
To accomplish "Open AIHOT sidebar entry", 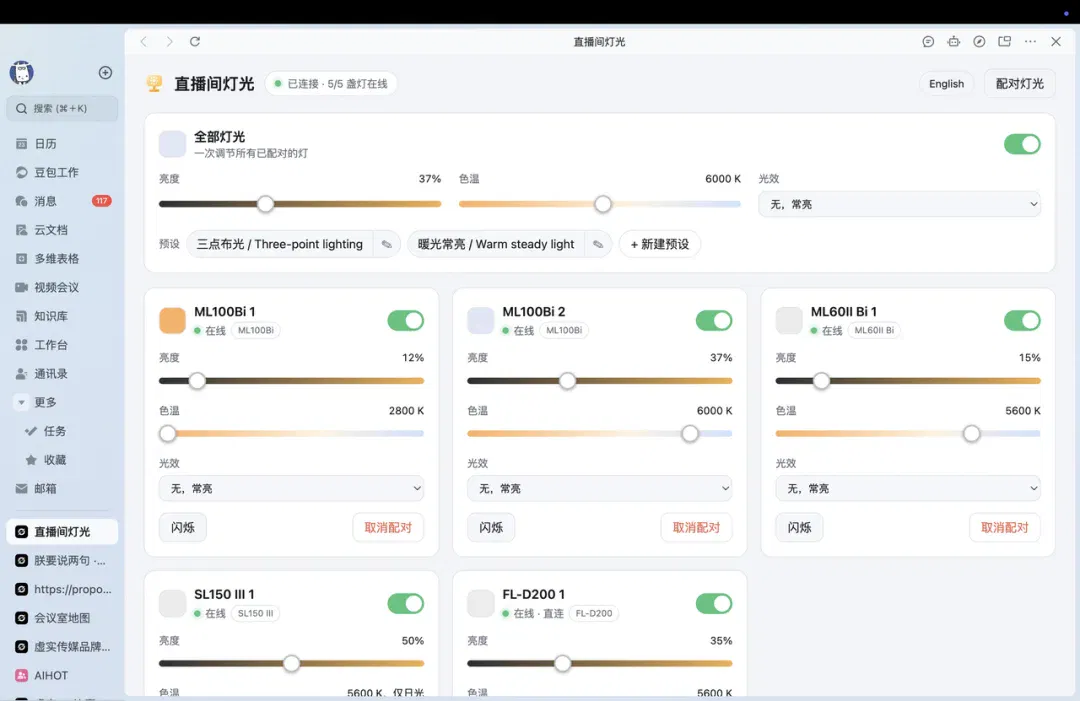I will click(x=62, y=676).
